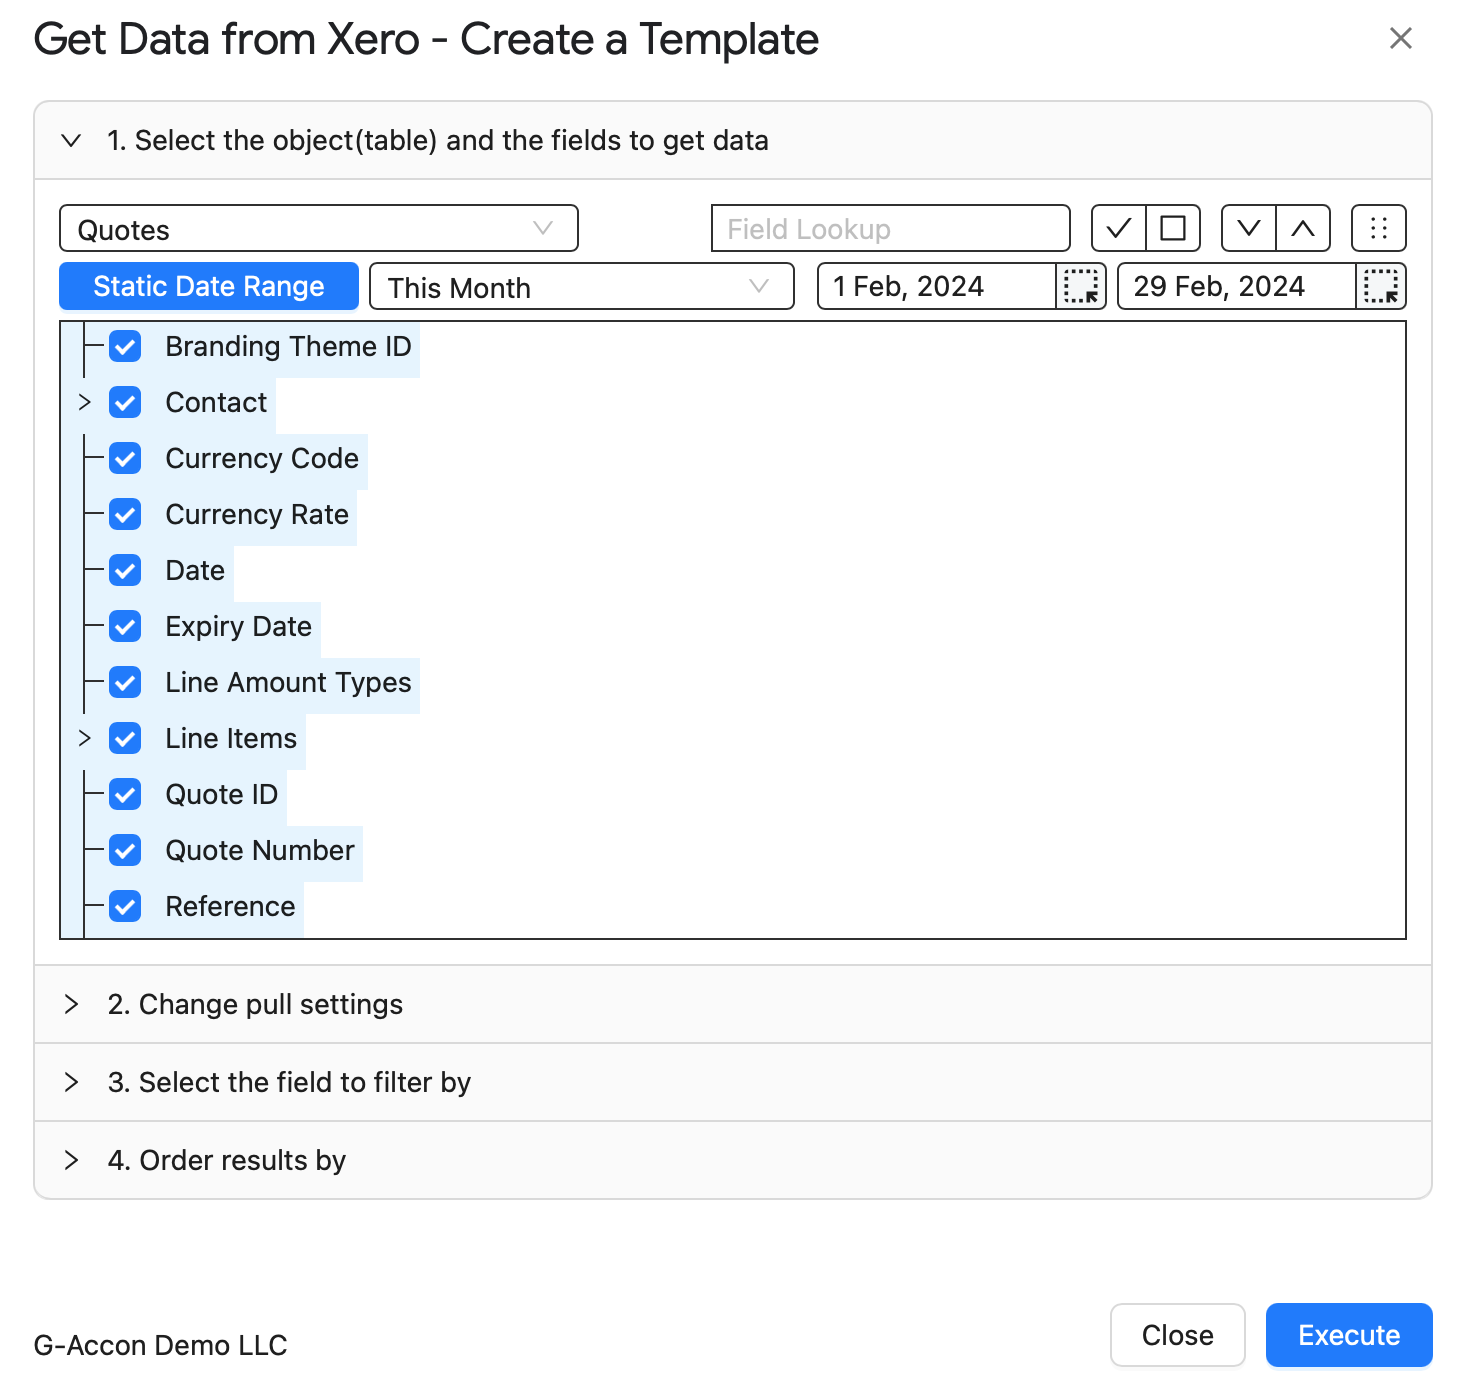Toggle the Expiry Date checkbox
1474x1398 pixels.
[125, 626]
